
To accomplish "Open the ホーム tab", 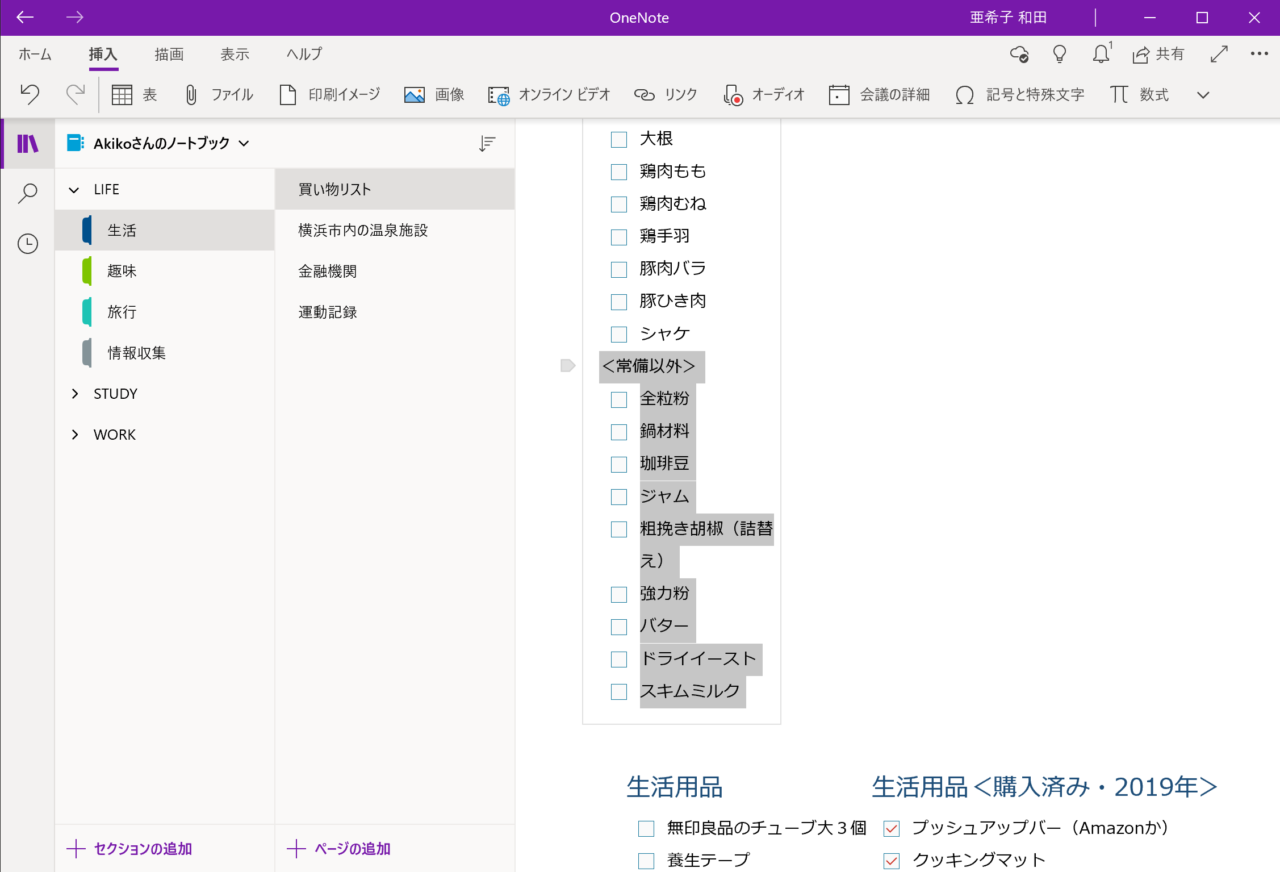I will 35,54.
